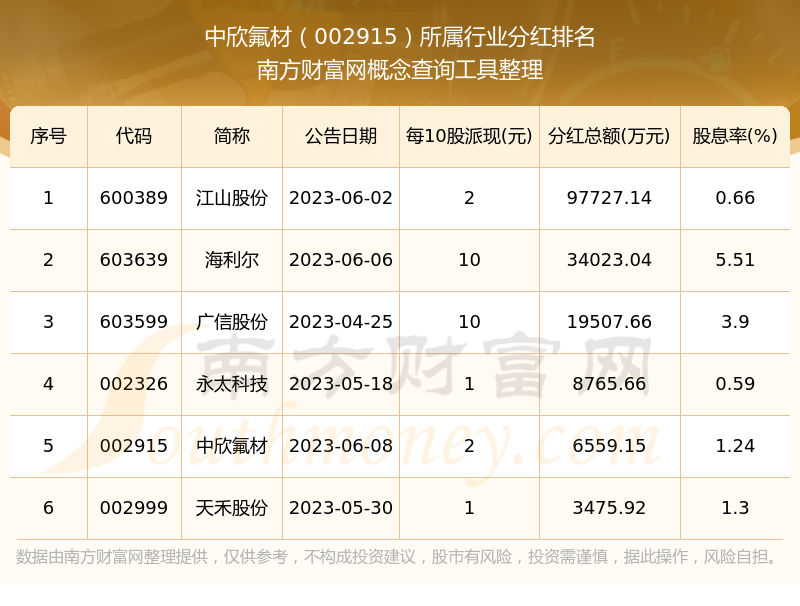Click dividend total 8765.66

(x=609, y=384)
